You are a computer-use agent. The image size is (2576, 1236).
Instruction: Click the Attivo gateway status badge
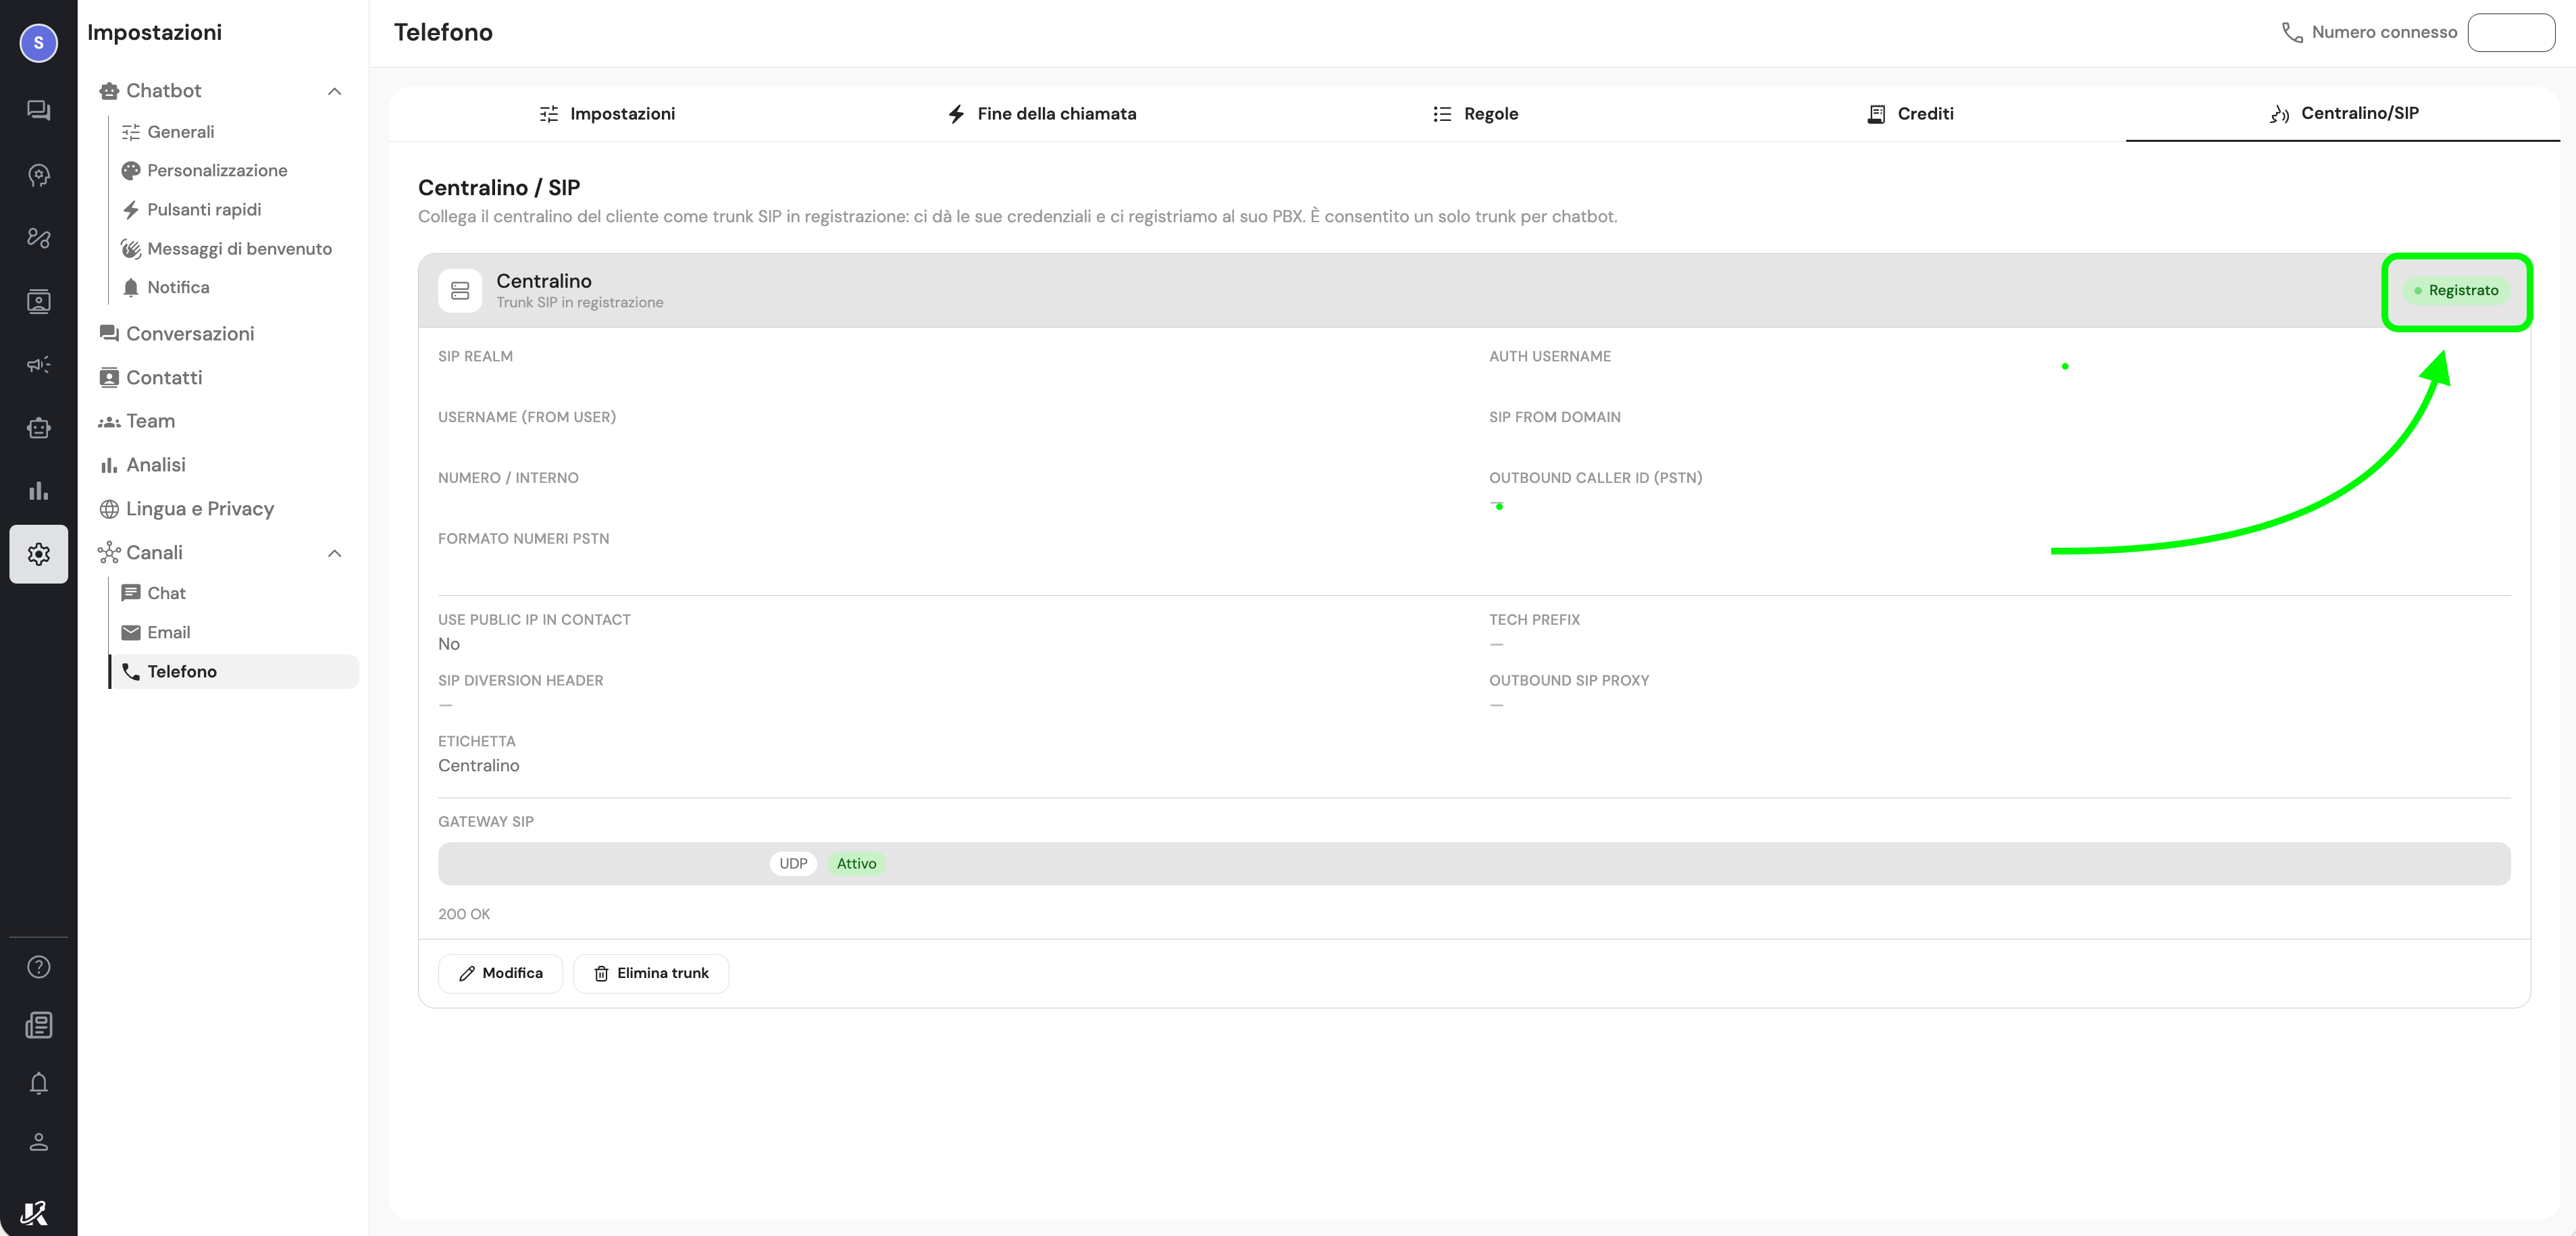click(856, 864)
